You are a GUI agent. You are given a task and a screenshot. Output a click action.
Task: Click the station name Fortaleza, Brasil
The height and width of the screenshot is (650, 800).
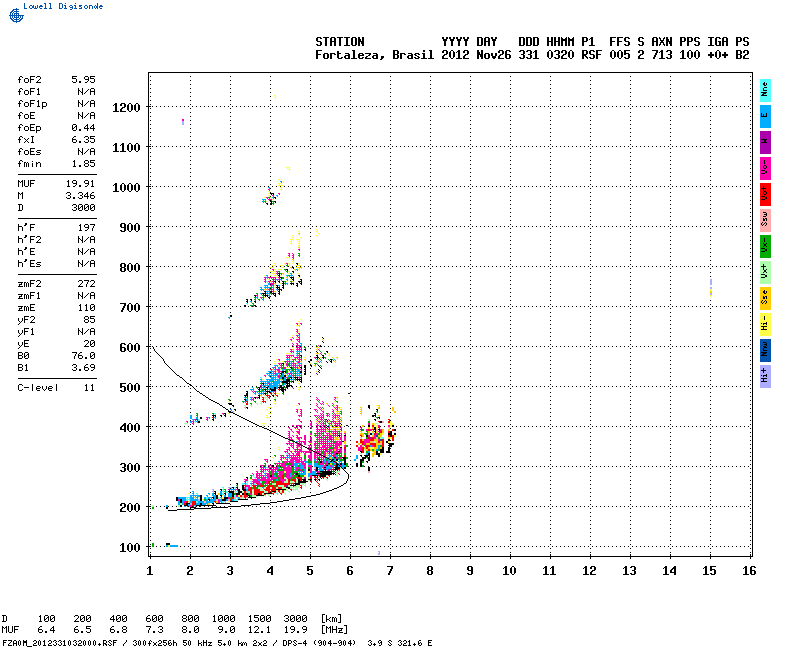tap(374, 55)
